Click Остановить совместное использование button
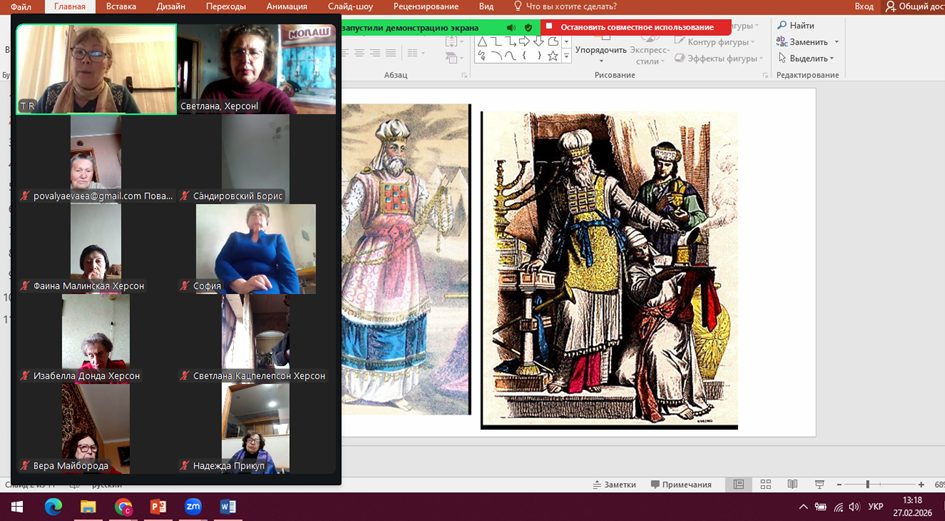This screenshot has width=945, height=521. (636, 27)
